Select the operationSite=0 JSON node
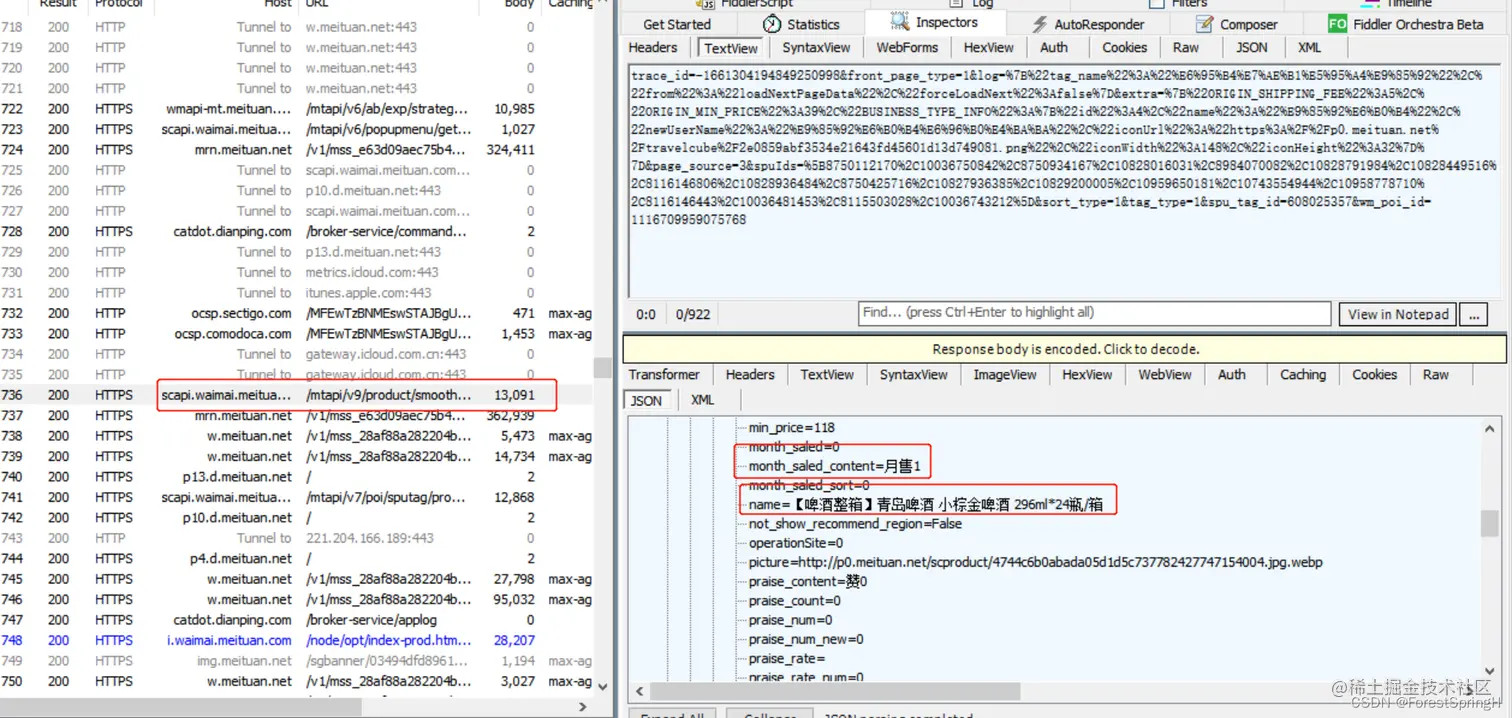1512x718 pixels. pos(796,543)
